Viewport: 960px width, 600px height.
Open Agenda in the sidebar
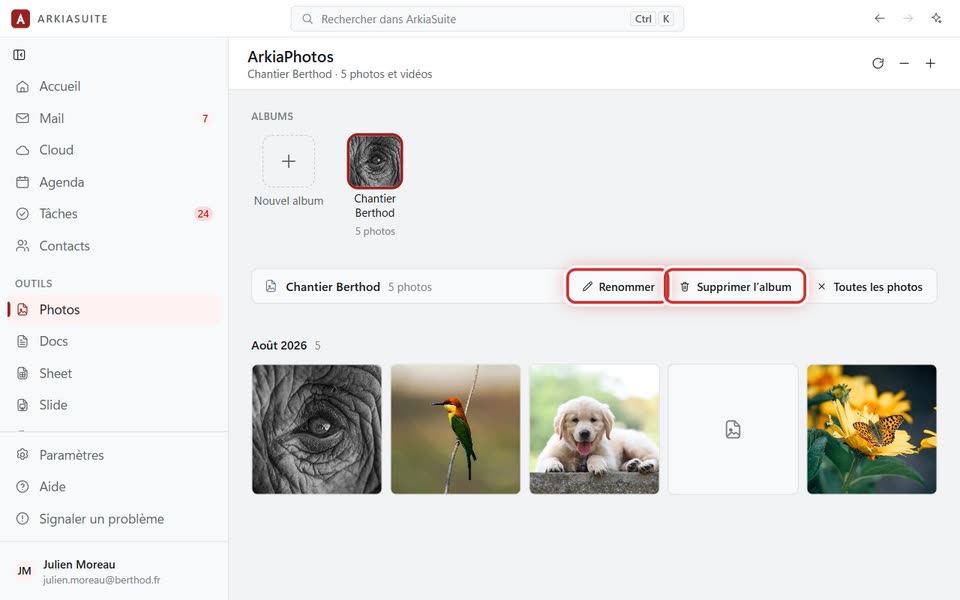tap(114, 182)
